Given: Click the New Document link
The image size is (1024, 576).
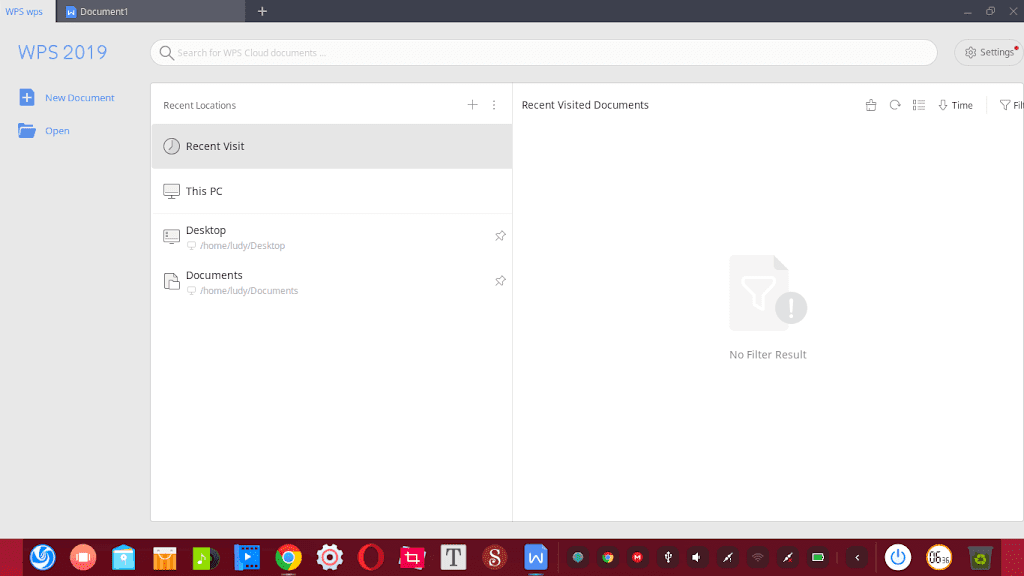Looking at the screenshot, I should click(x=80, y=97).
